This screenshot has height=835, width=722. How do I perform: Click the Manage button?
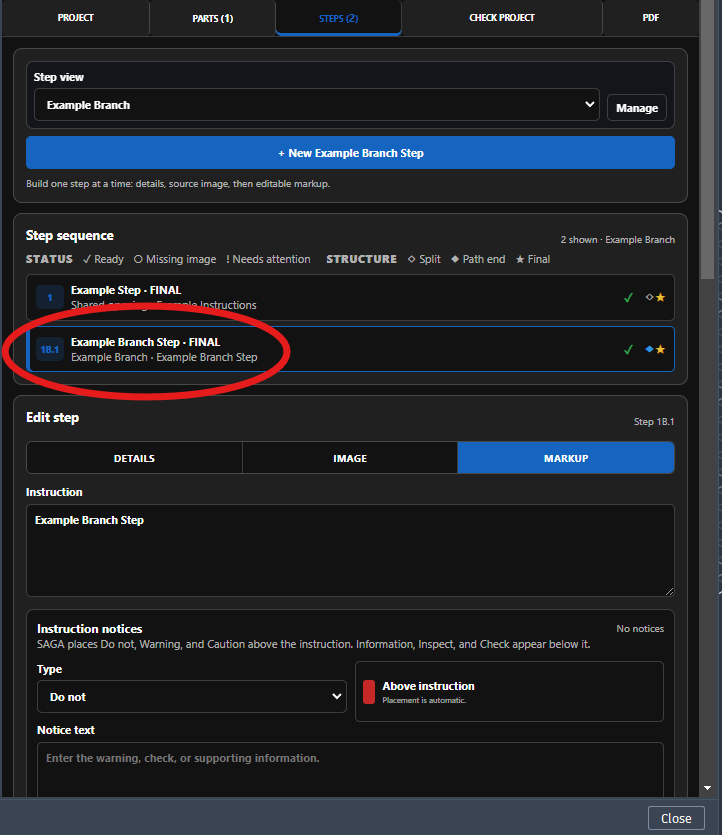point(637,108)
